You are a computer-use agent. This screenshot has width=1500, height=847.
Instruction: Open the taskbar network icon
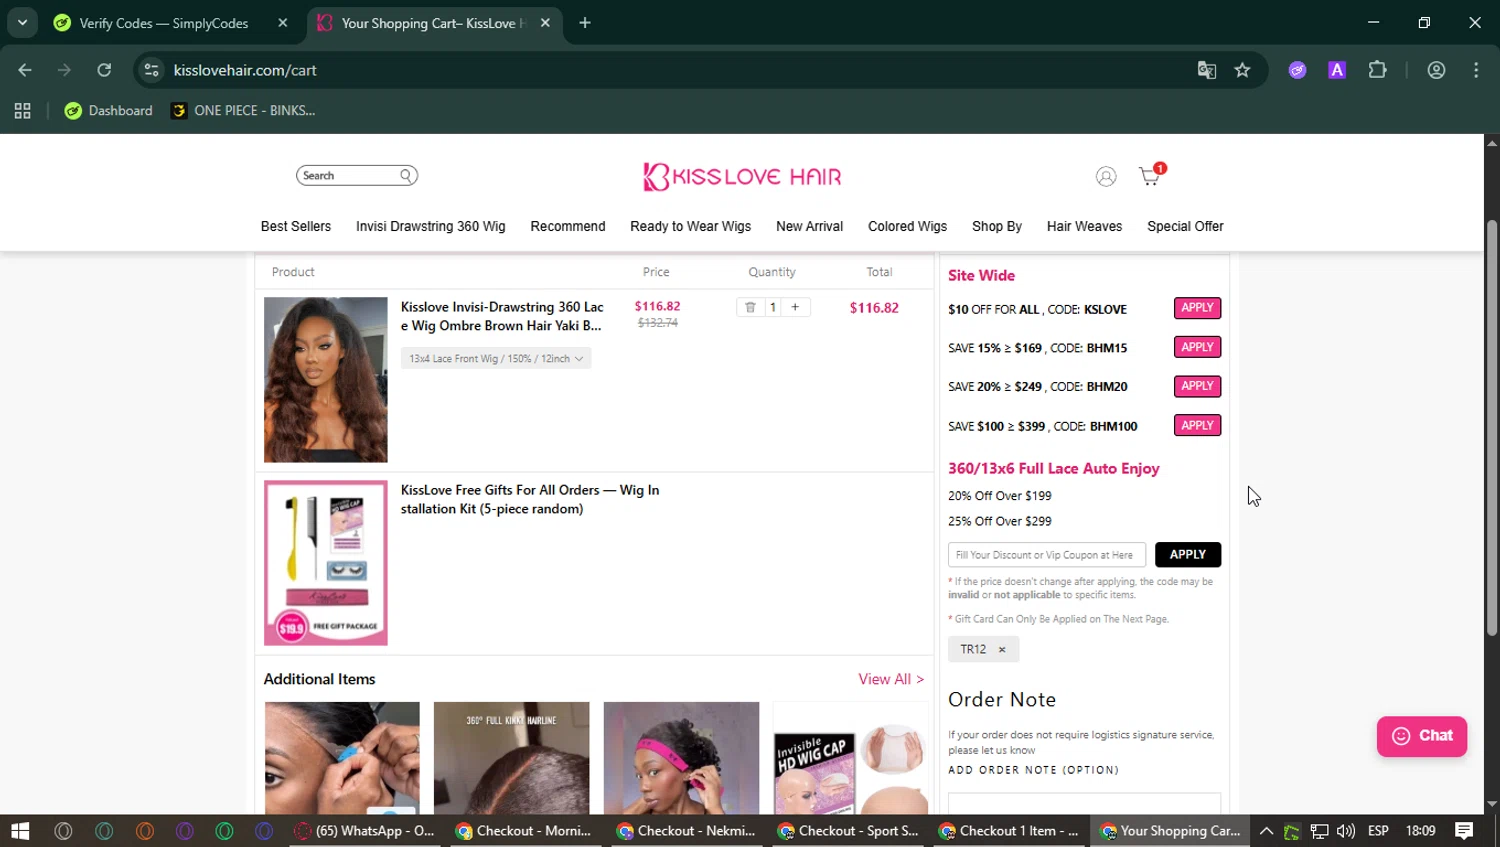[1319, 831]
